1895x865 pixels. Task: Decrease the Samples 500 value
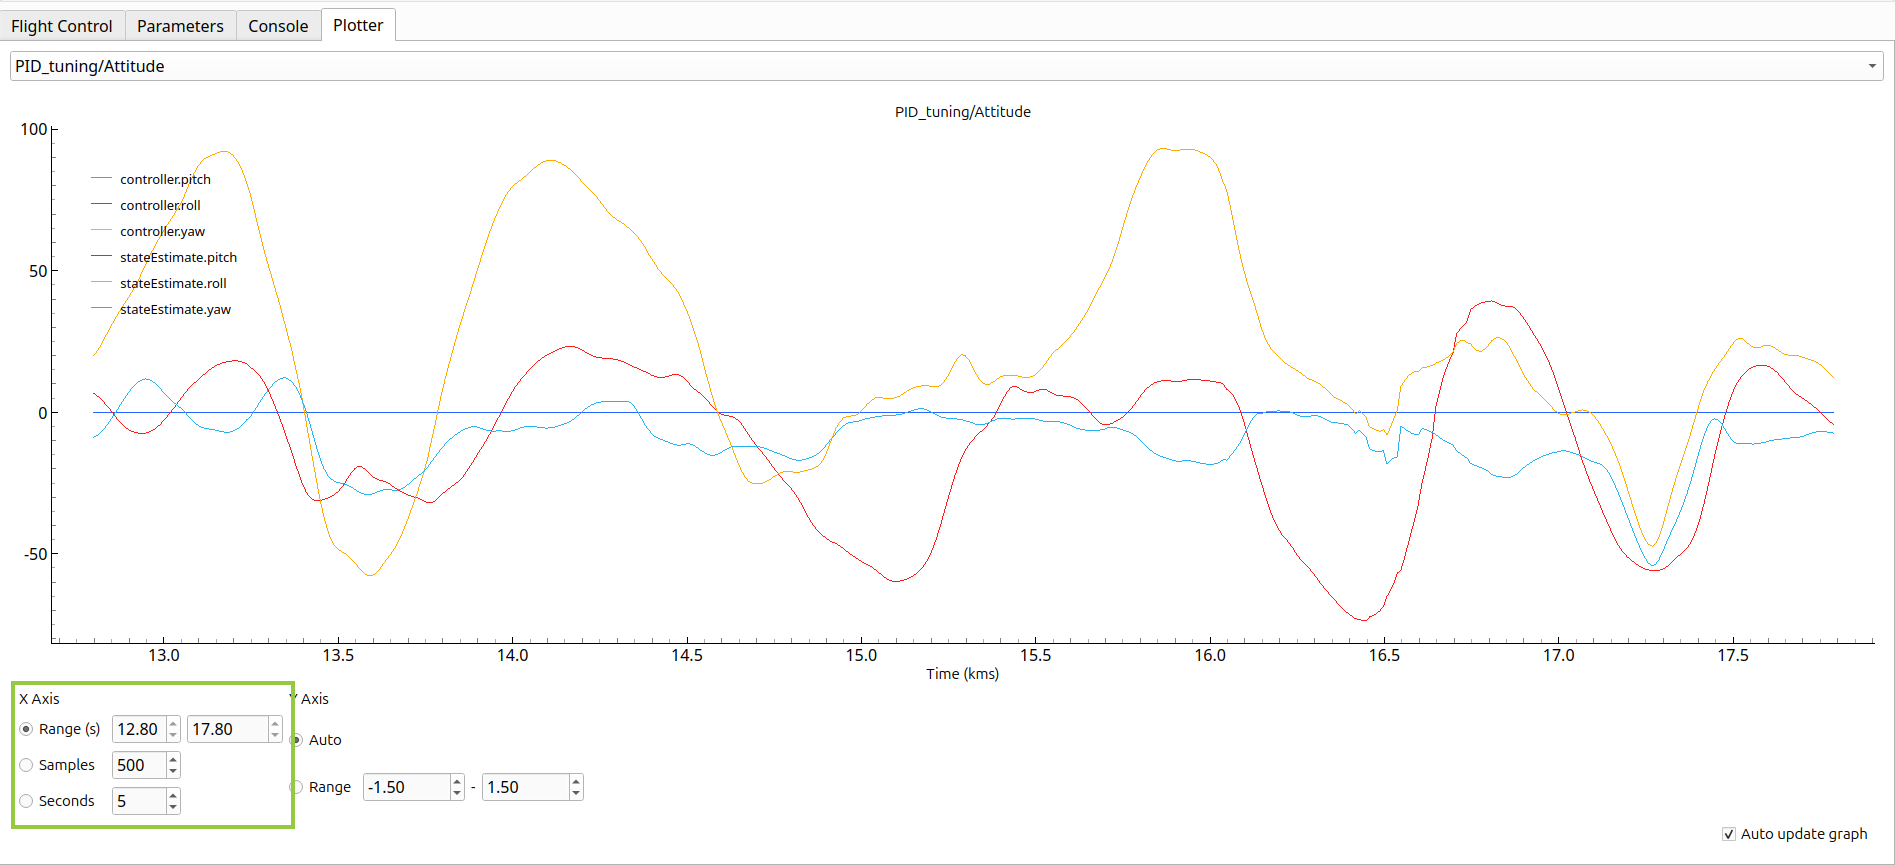(174, 772)
